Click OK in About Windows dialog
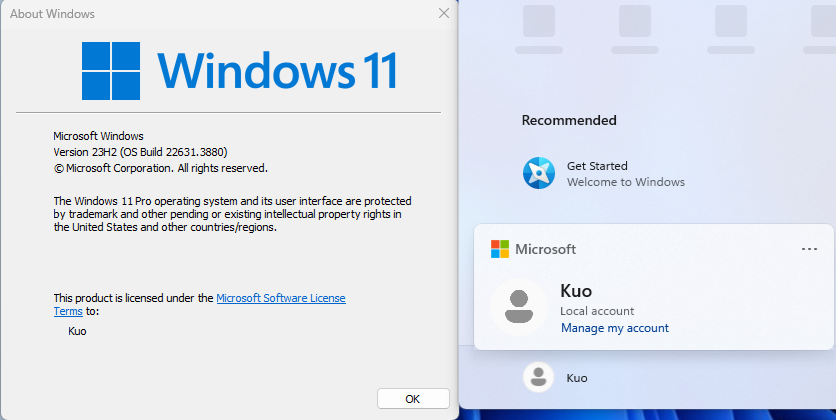This screenshot has width=836, height=420. [413, 399]
